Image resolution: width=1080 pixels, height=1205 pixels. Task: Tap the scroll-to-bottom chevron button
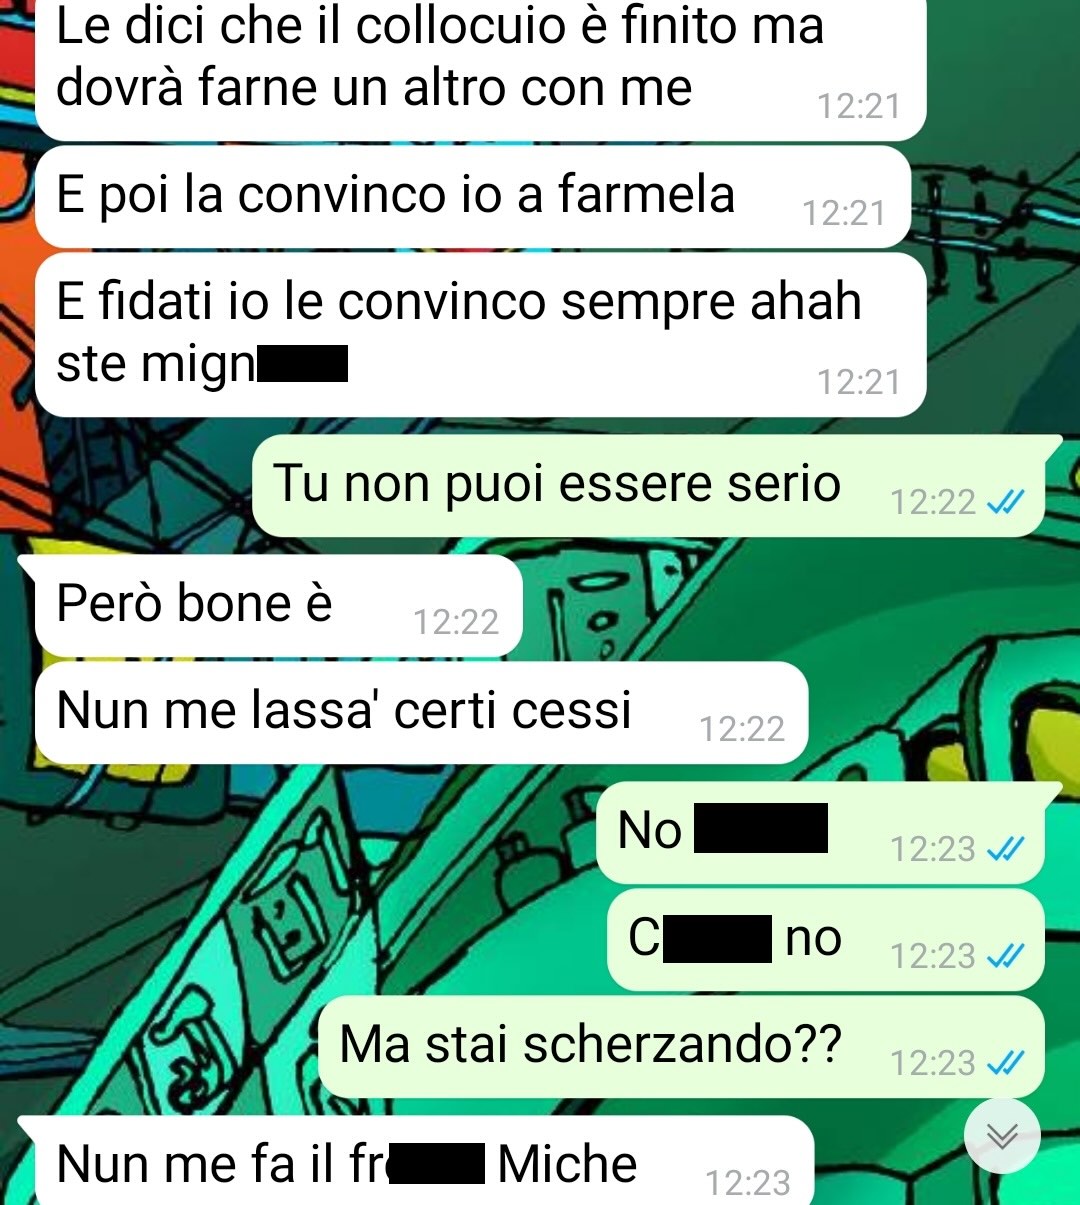click(x=1002, y=1136)
